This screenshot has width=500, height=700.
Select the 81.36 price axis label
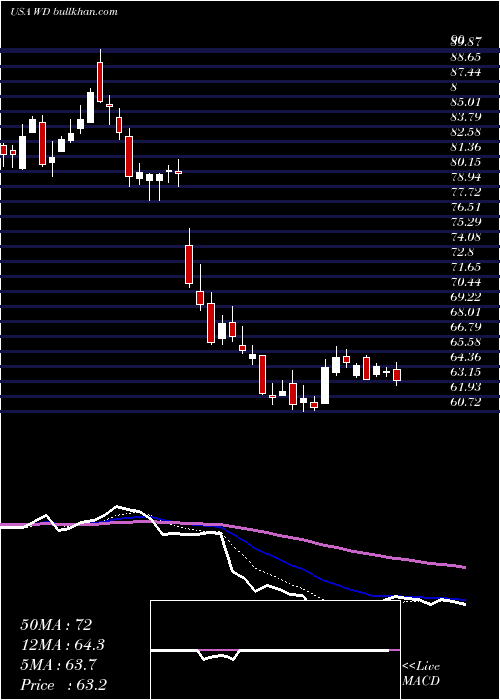click(x=465, y=147)
